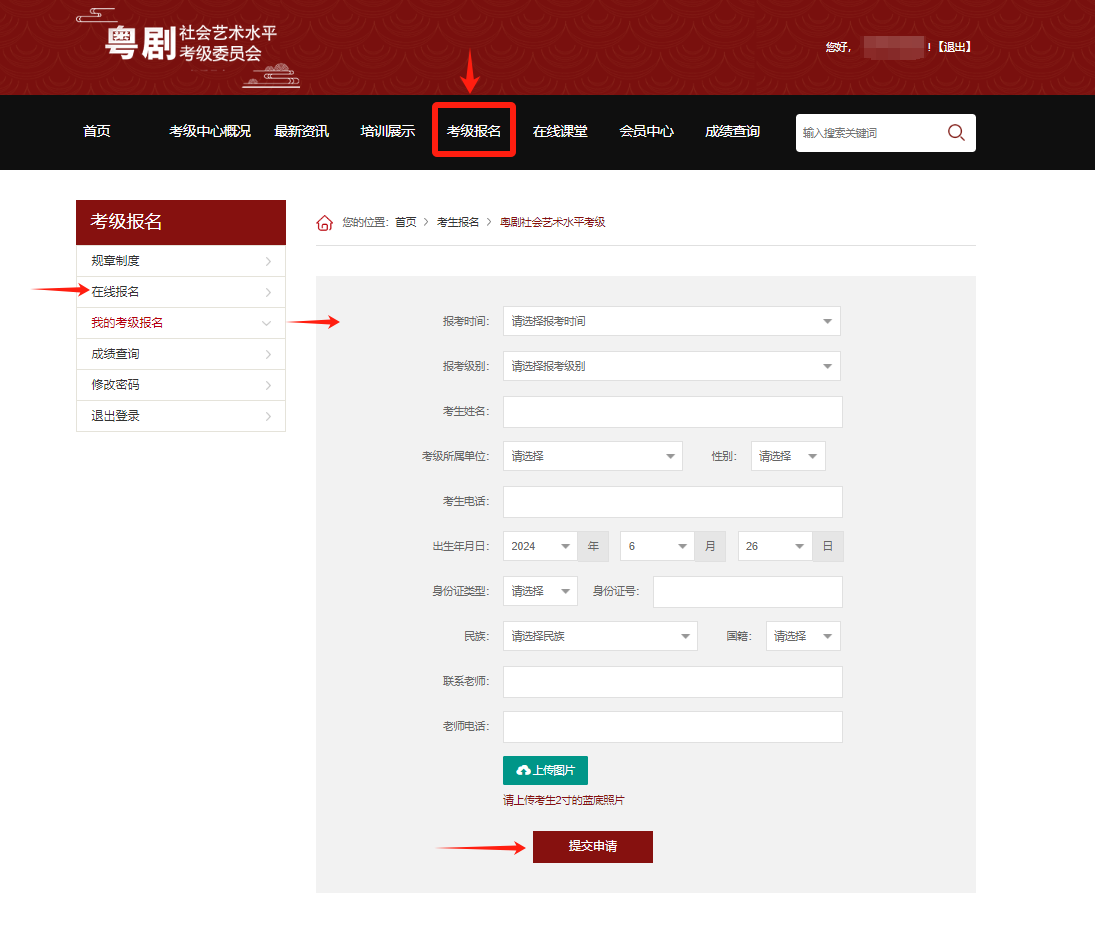Click the 粤剧 site logo
The image size is (1095, 936).
coord(190,47)
